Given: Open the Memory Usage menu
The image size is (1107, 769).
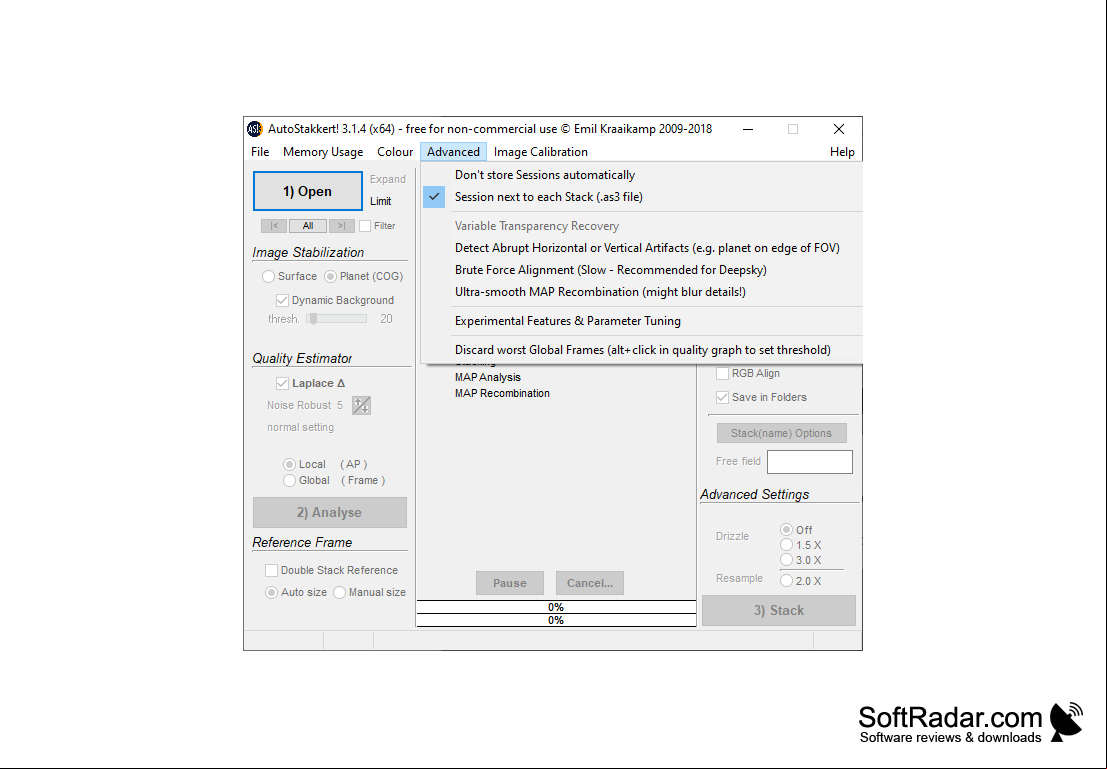Looking at the screenshot, I should click(x=323, y=152).
